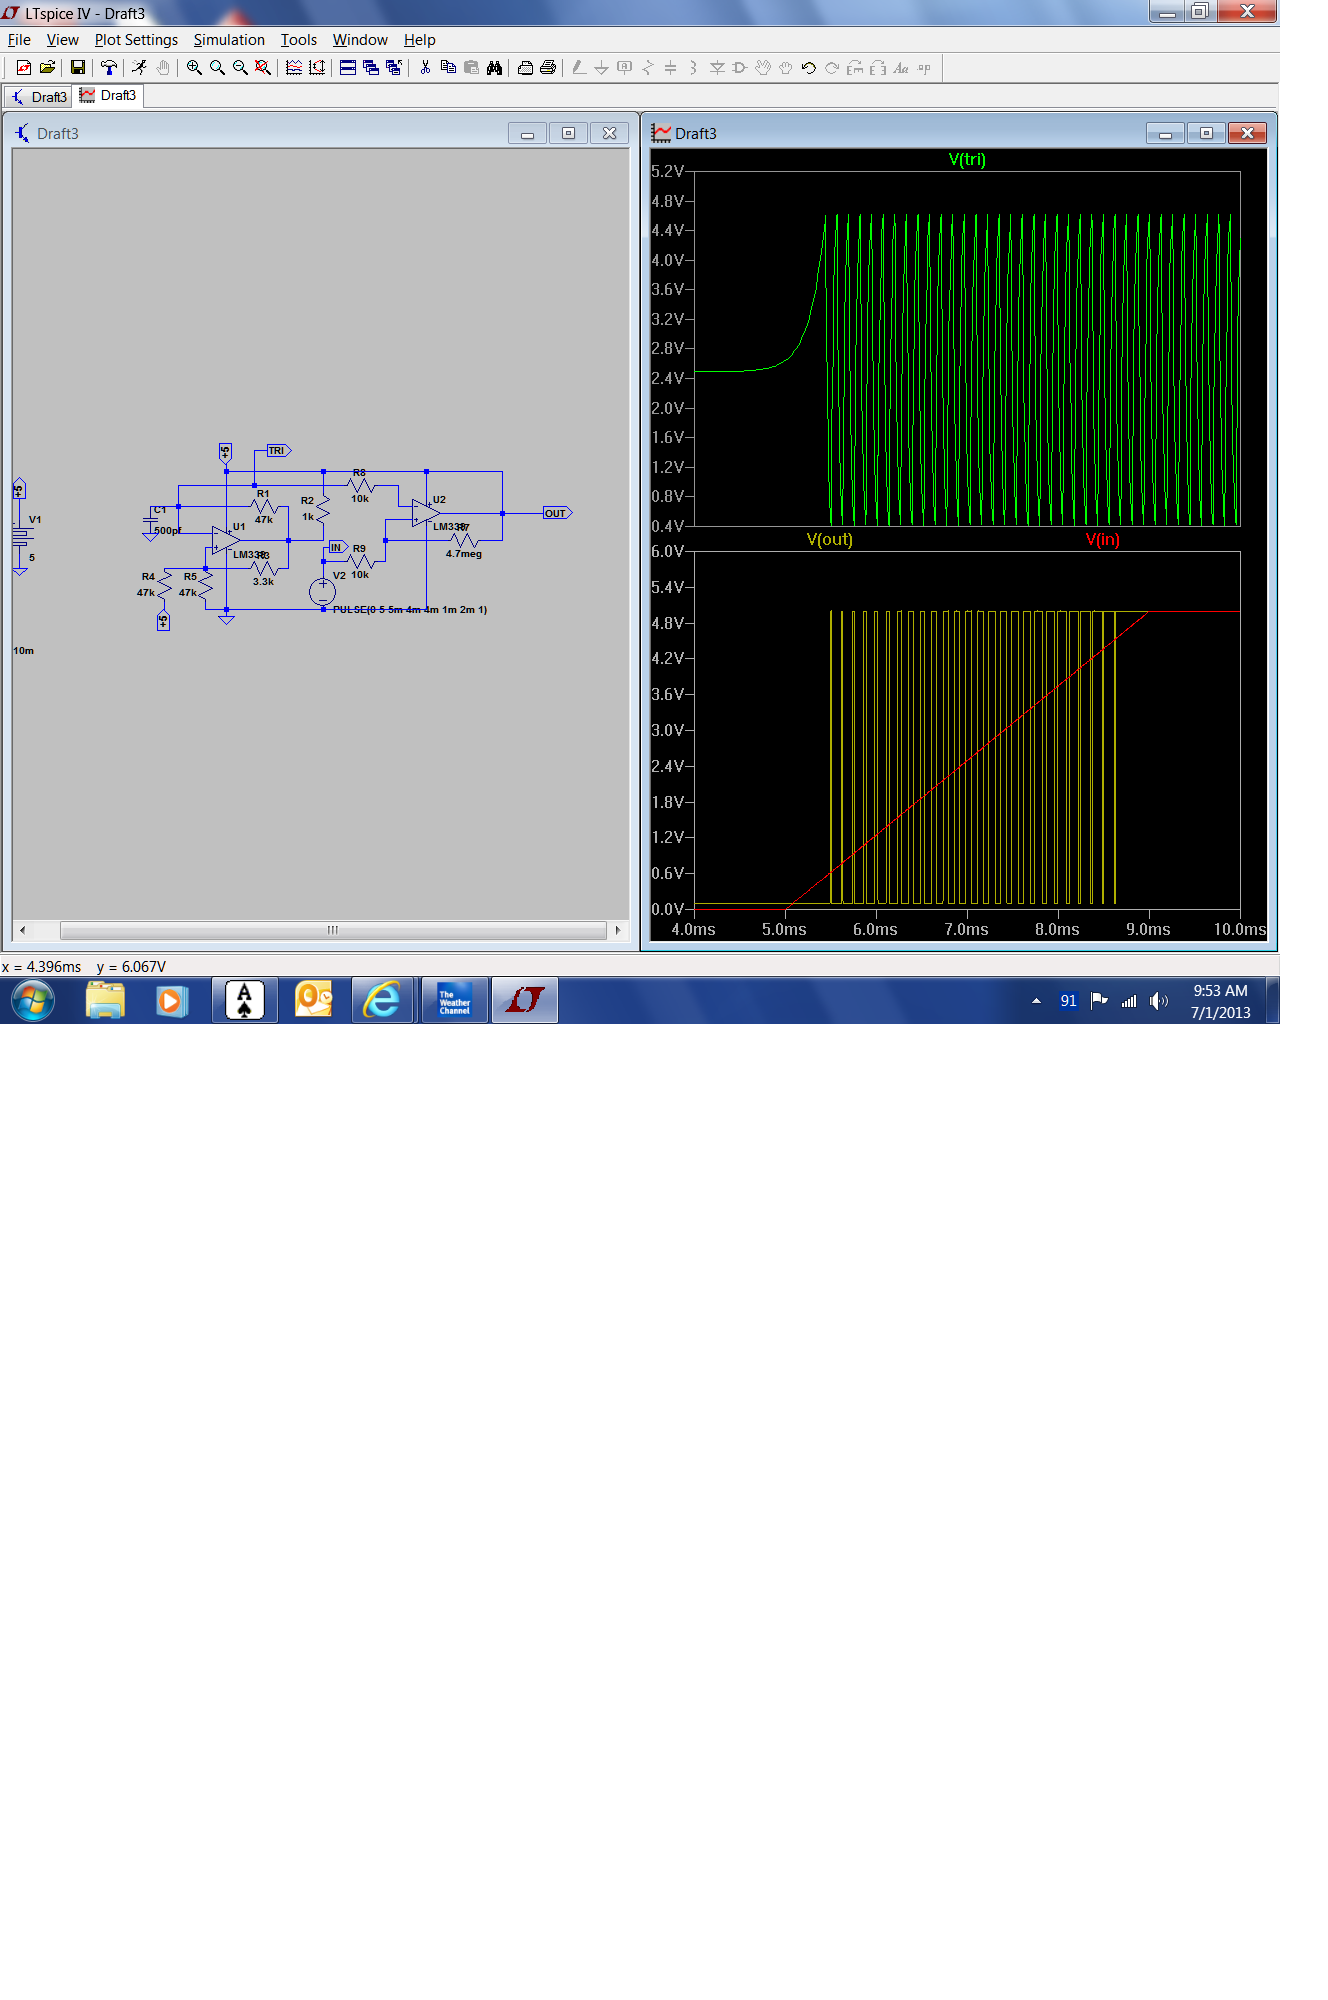
Task: Open Internet Explorer from the taskbar
Action: pyautogui.click(x=382, y=1000)
